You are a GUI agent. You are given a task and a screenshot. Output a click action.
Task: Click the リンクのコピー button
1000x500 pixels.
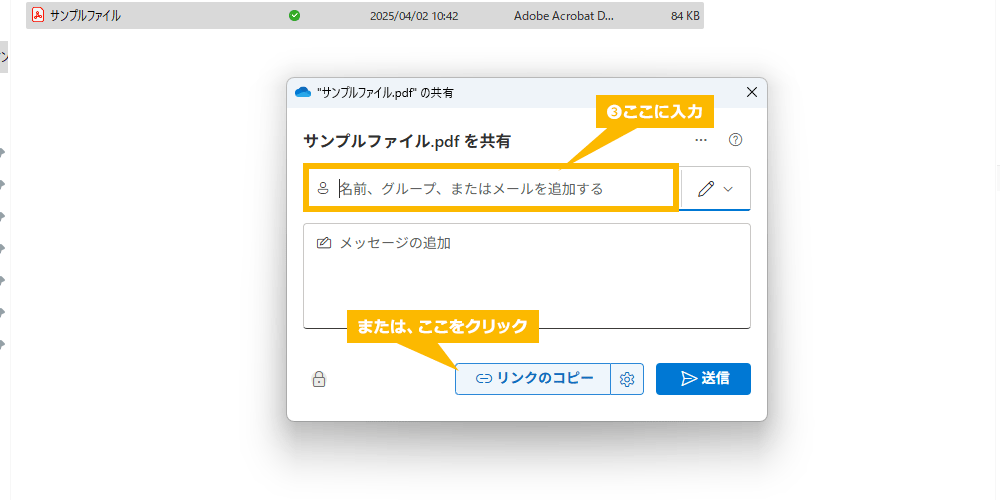pyautogui.click(x=533, y=379)
